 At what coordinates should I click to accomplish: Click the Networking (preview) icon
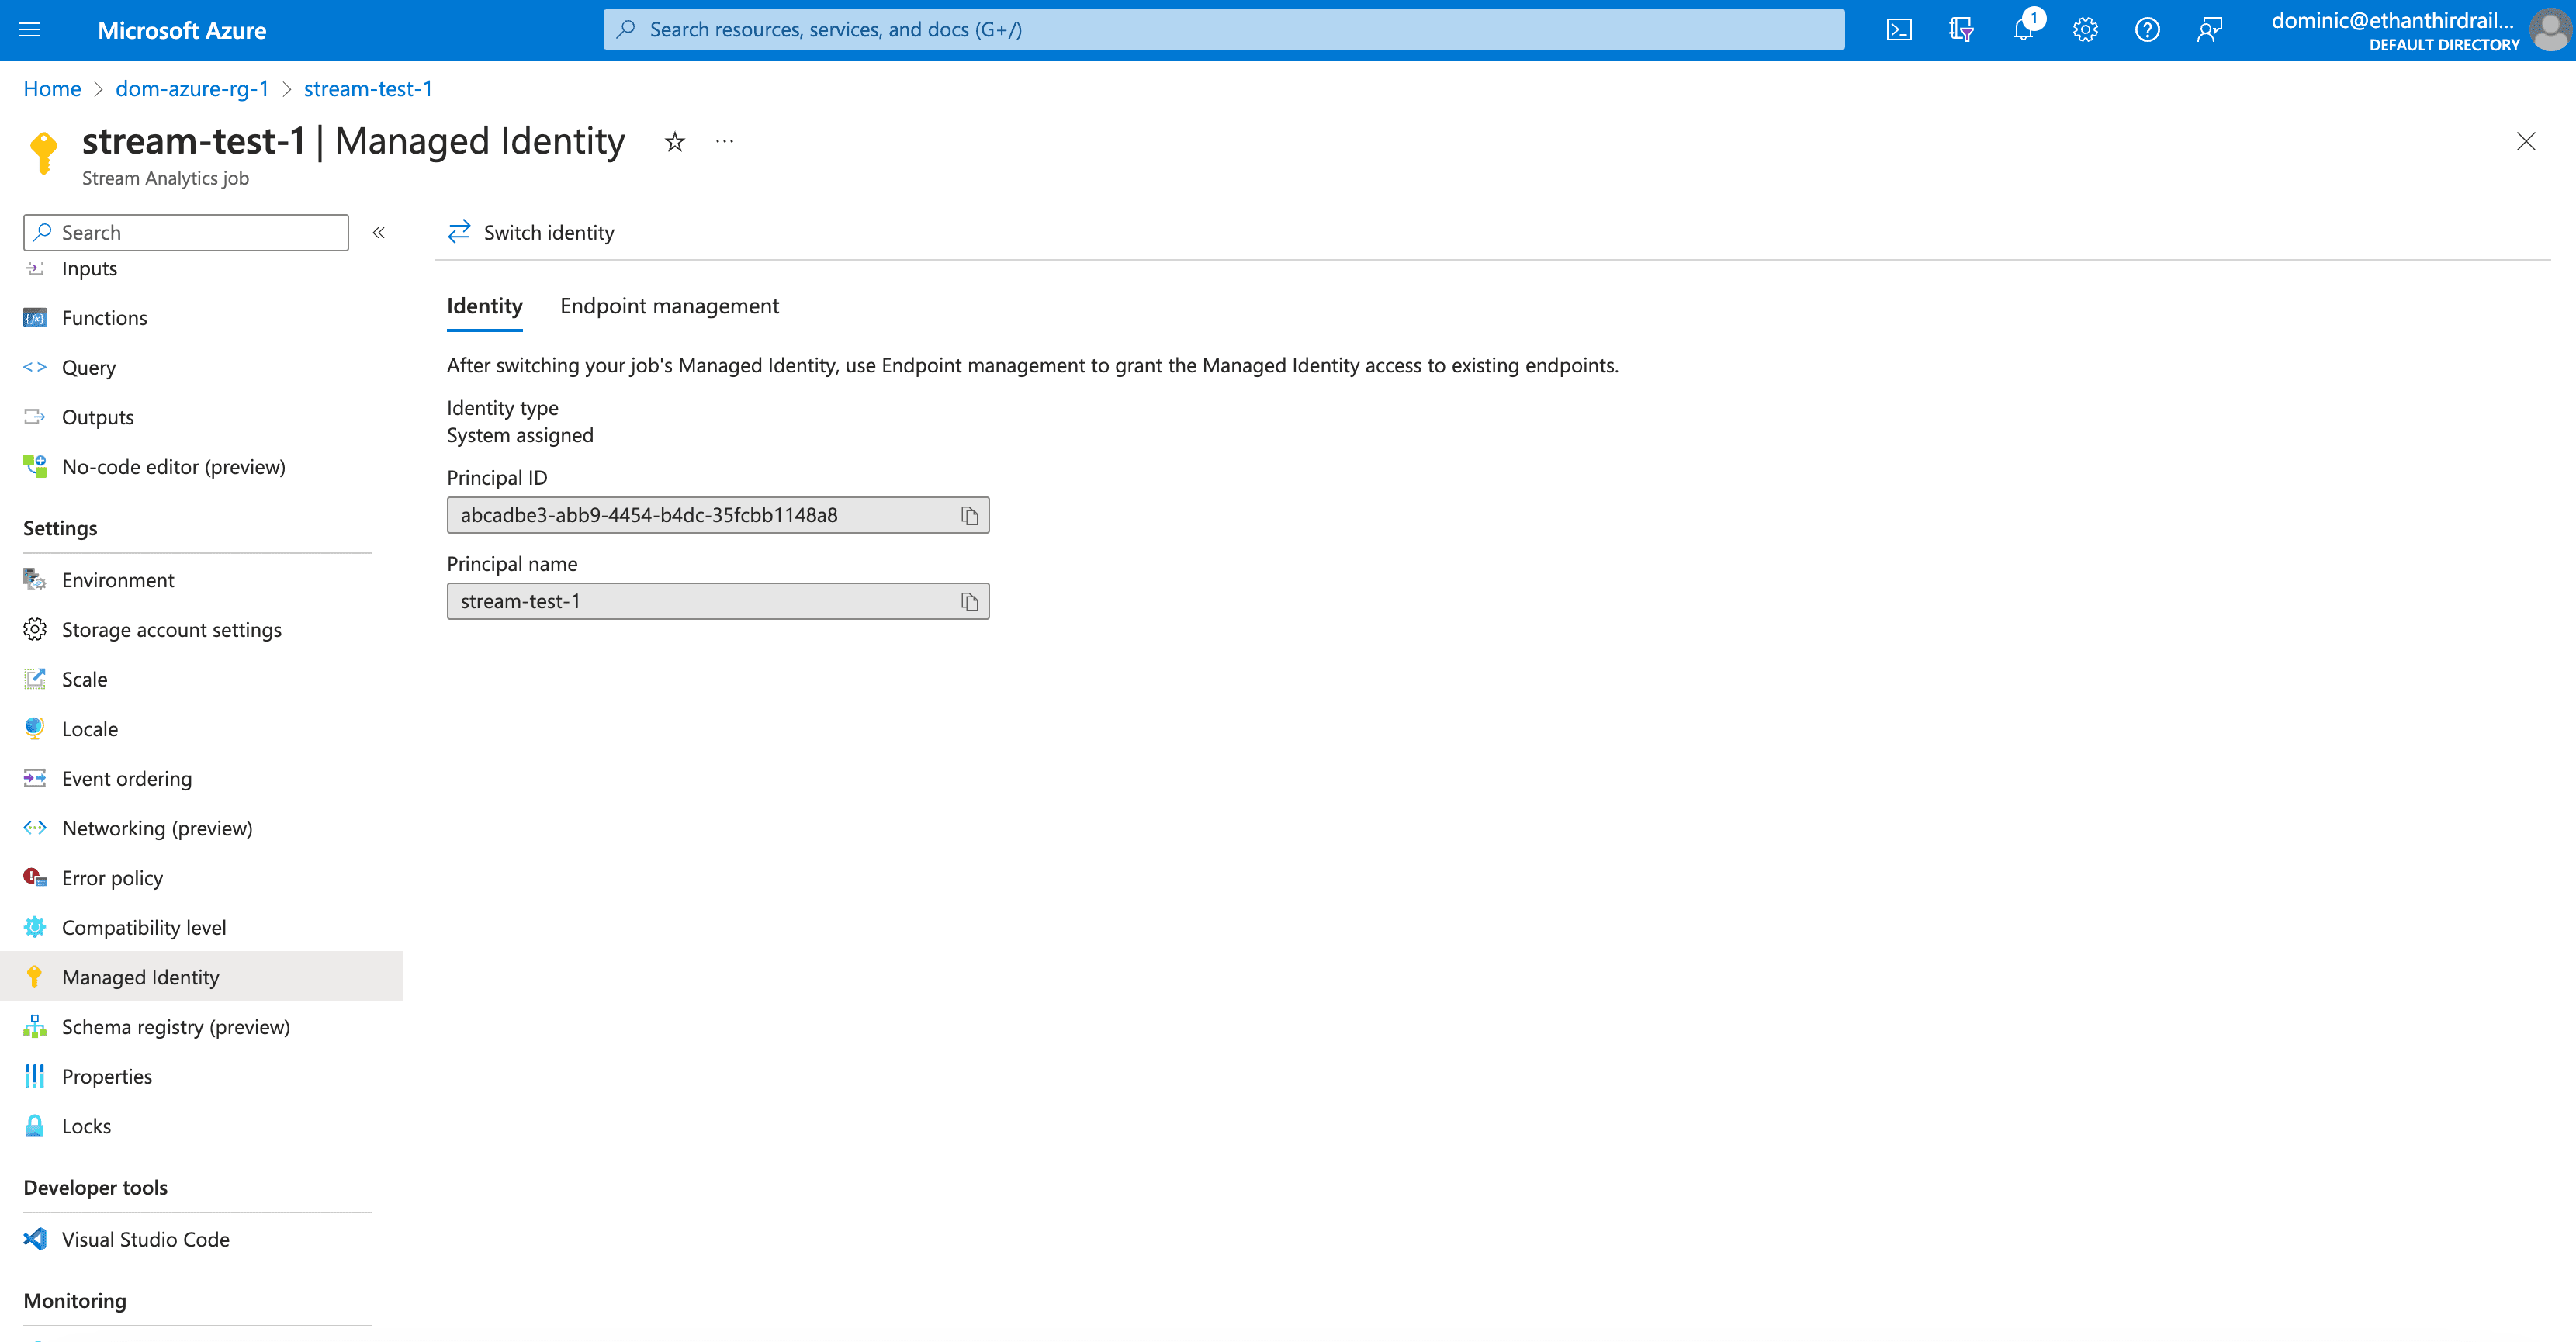(35, 829)
